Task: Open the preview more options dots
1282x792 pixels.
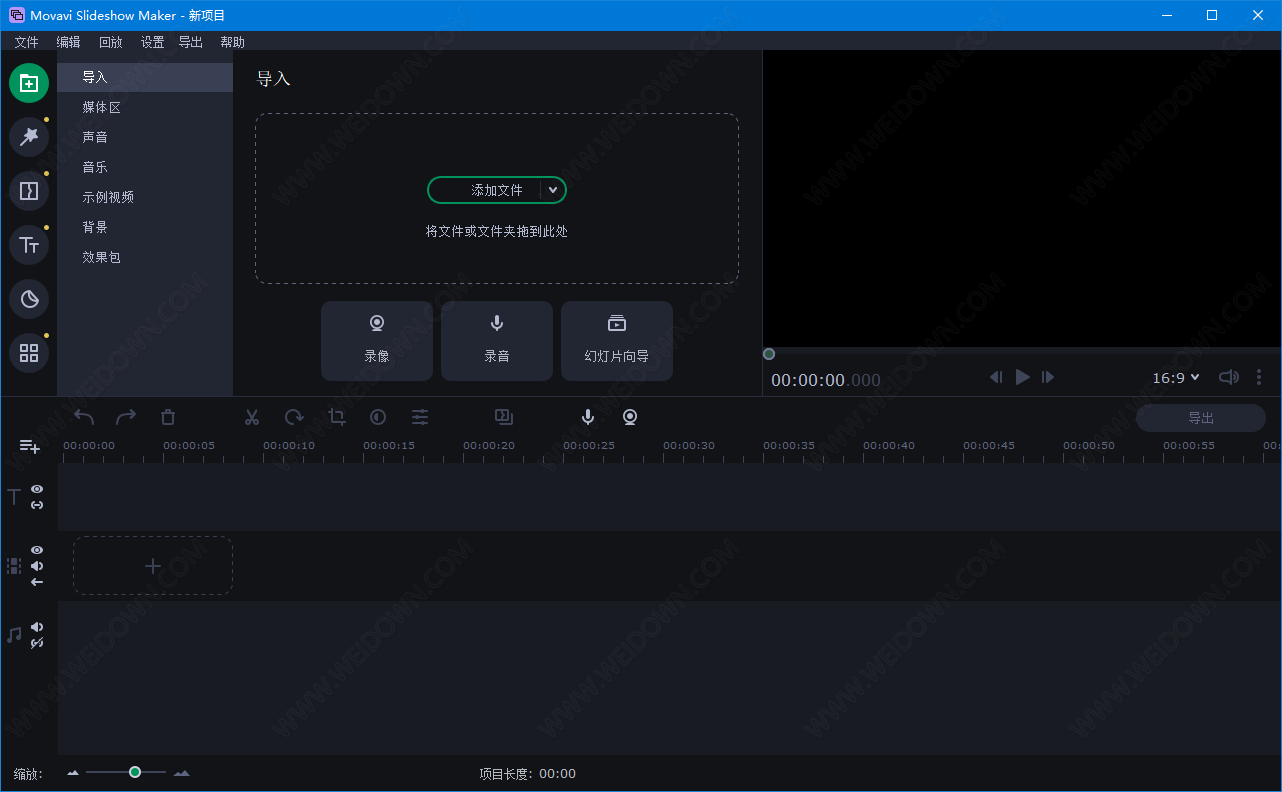Action: (x=1259, y=377)
